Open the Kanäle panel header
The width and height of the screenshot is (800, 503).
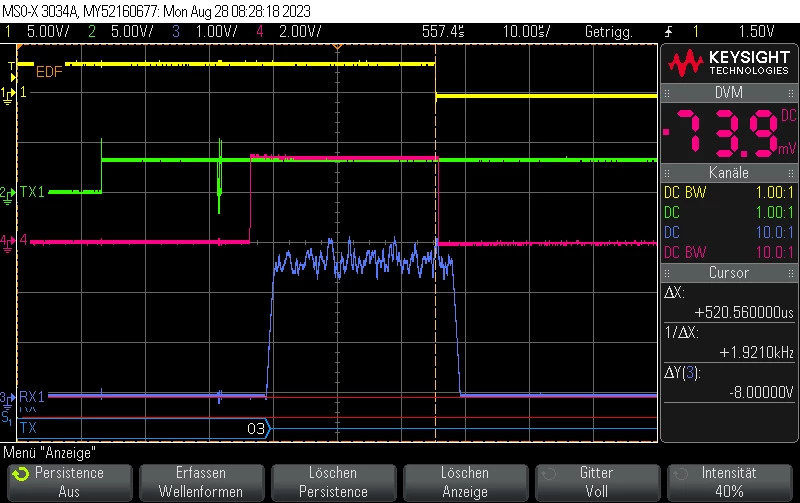729,173
